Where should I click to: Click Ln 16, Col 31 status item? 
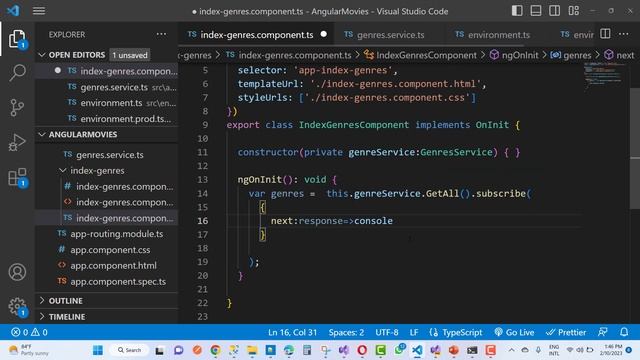292,332
